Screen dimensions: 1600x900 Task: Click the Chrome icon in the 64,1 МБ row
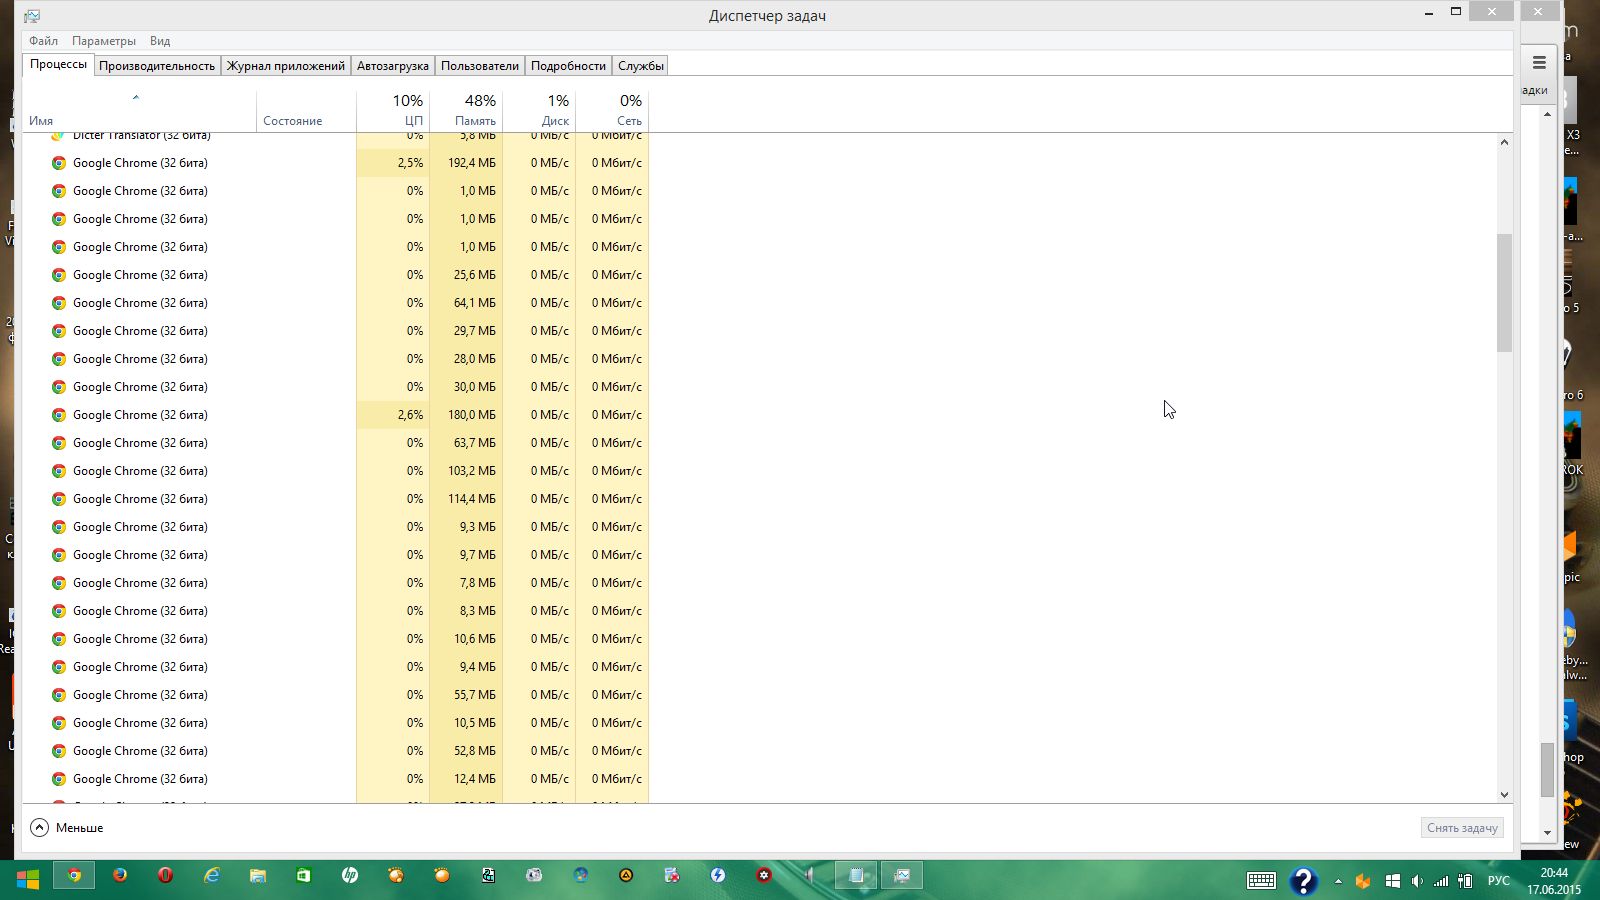click(59, 303)
